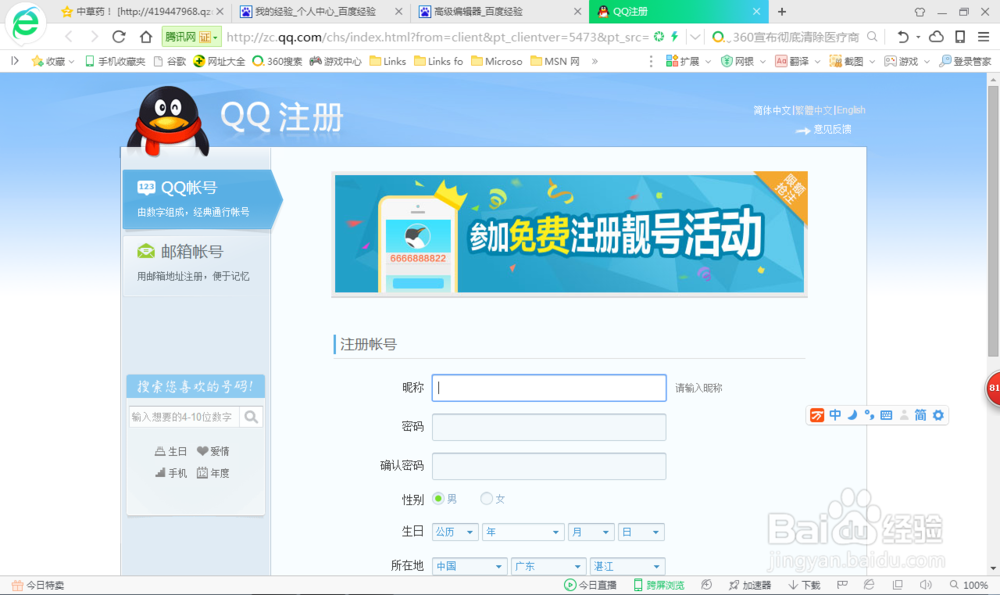
Task: Open the 月 birth month dropdown
Action: tap(591, 532)
